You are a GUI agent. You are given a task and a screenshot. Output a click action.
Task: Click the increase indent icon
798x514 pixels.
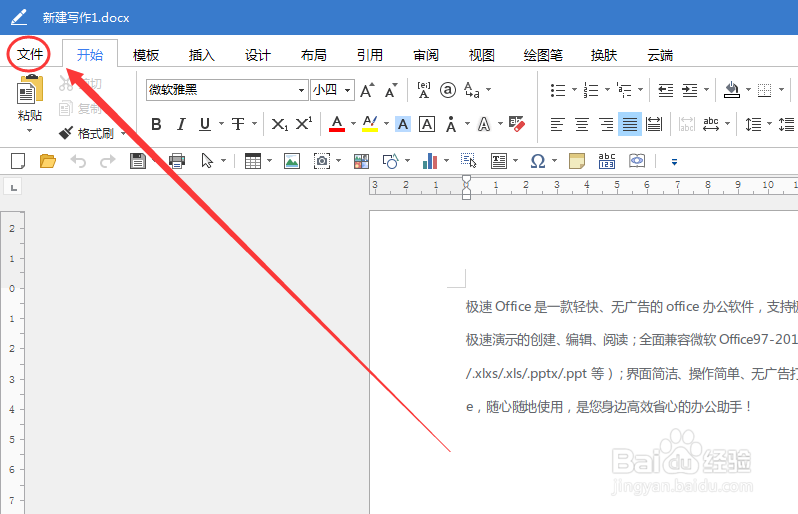tap(690, 90)
